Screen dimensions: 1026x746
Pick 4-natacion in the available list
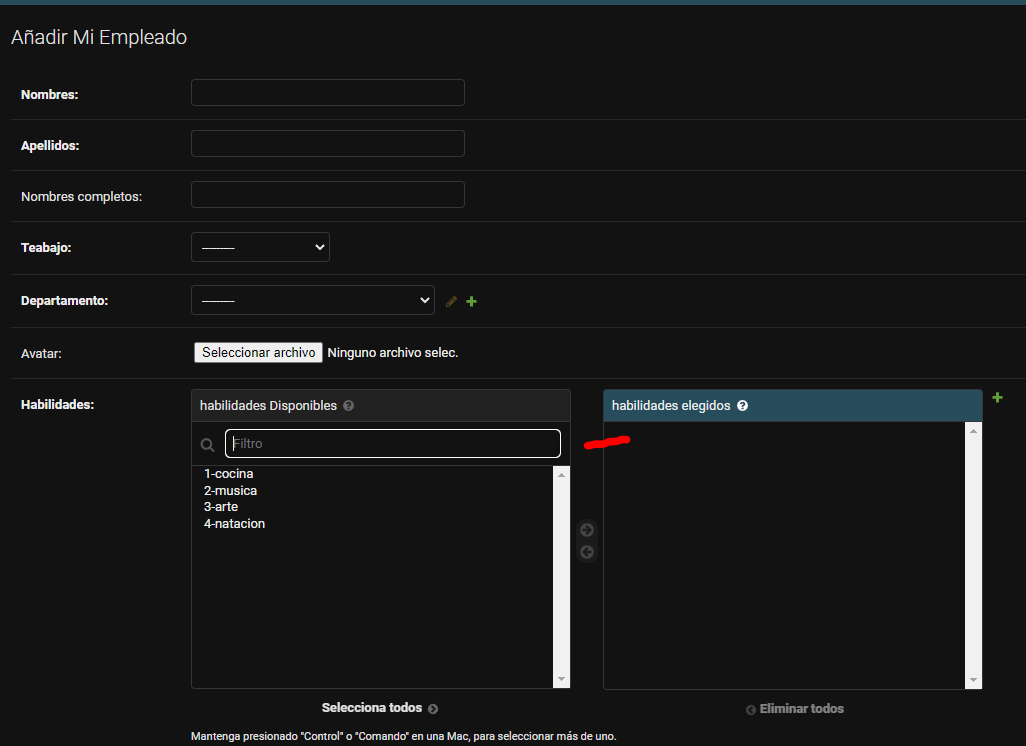pyautogui.click(x=235, y=524)
